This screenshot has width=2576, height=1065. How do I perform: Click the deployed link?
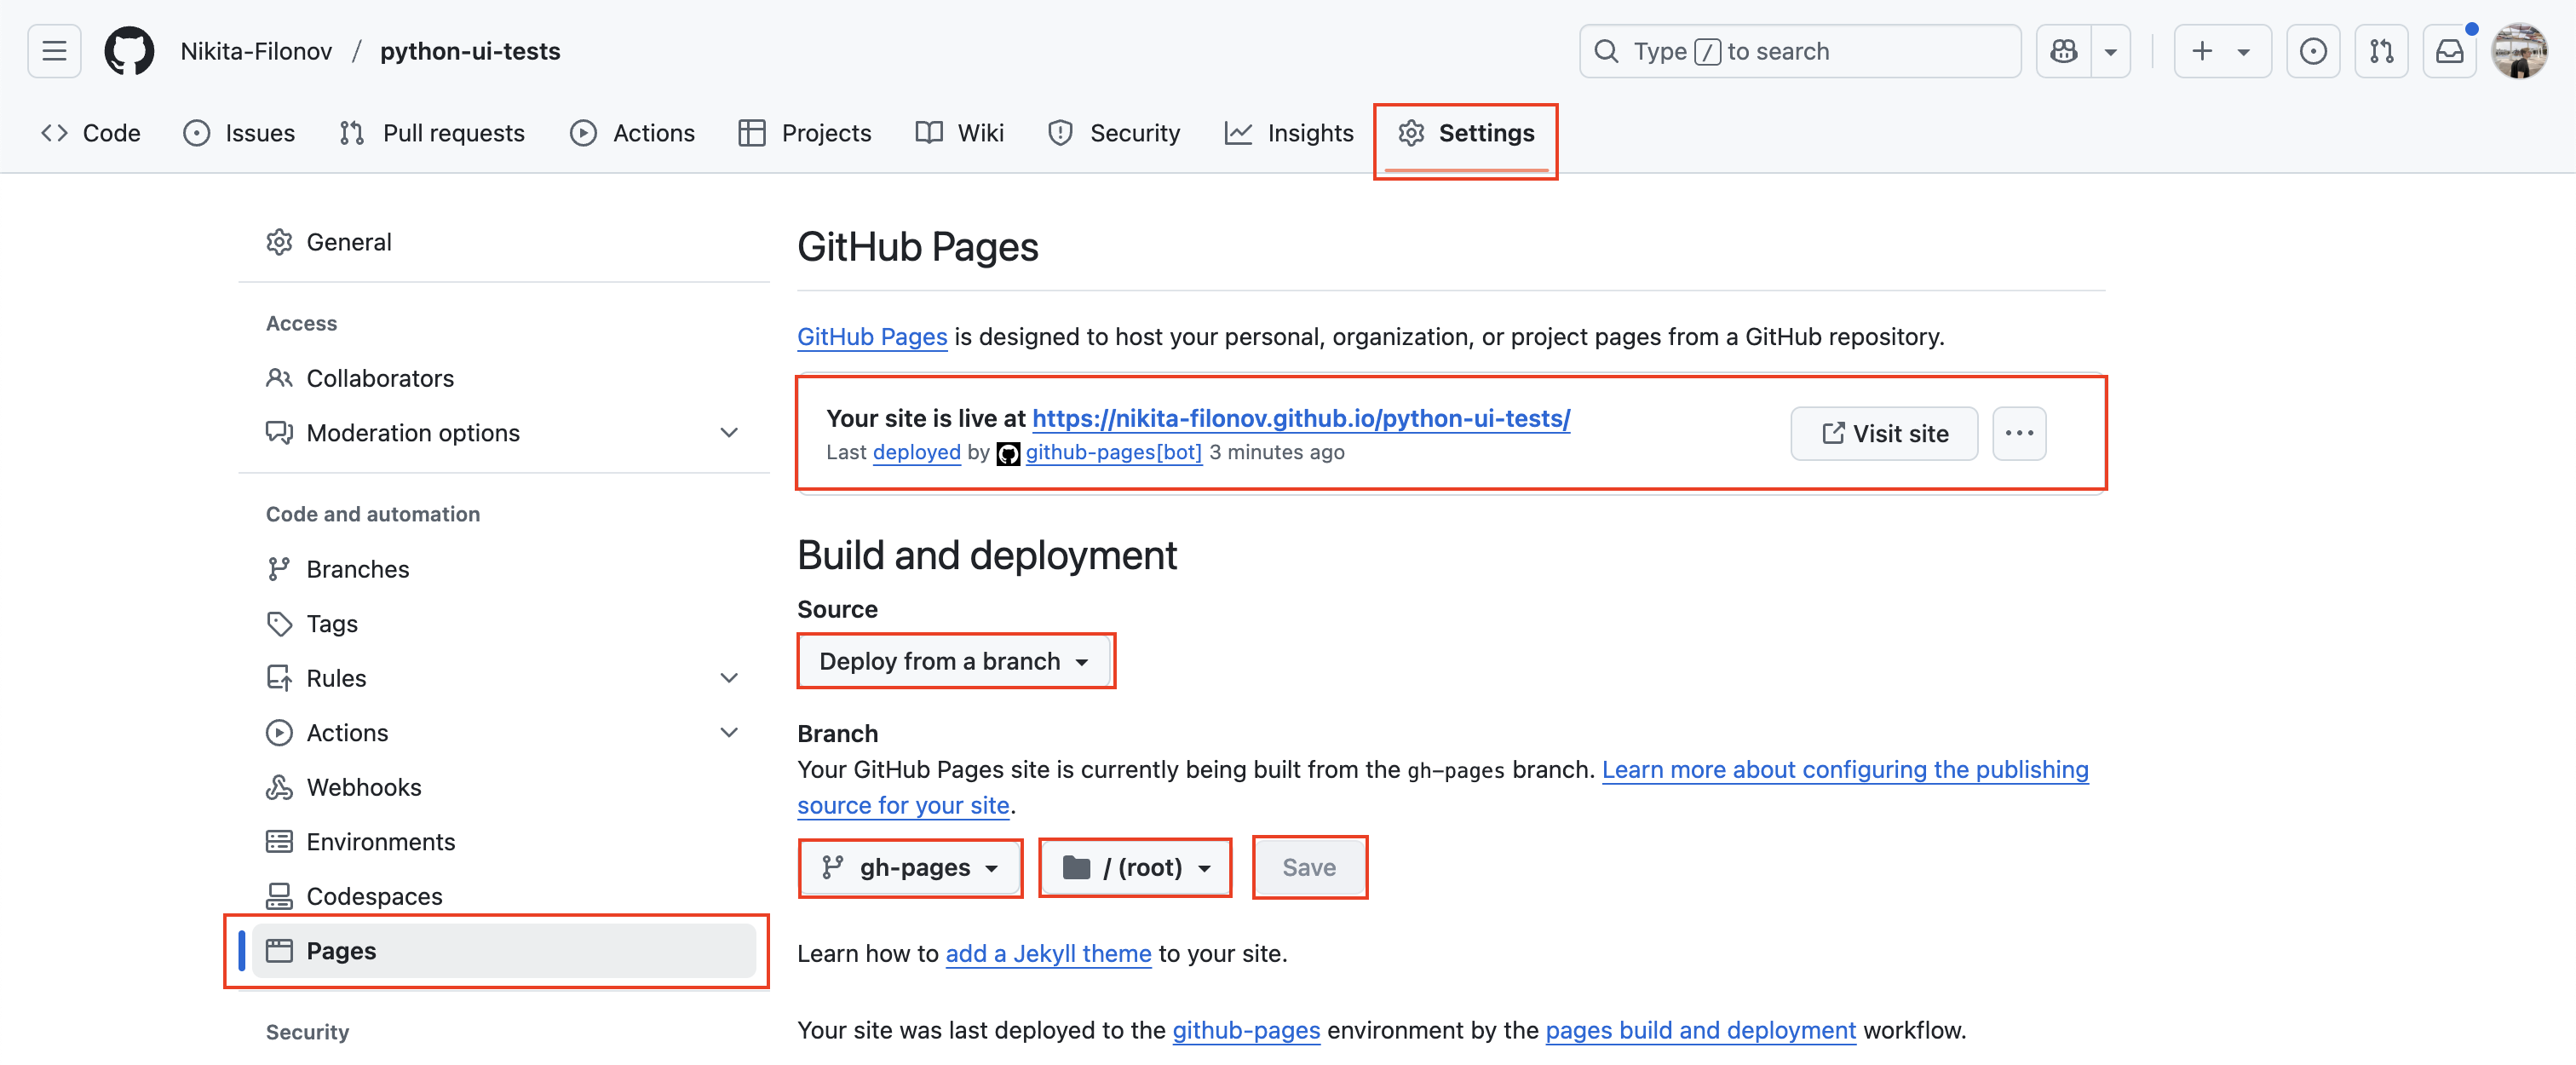point(916,452)
